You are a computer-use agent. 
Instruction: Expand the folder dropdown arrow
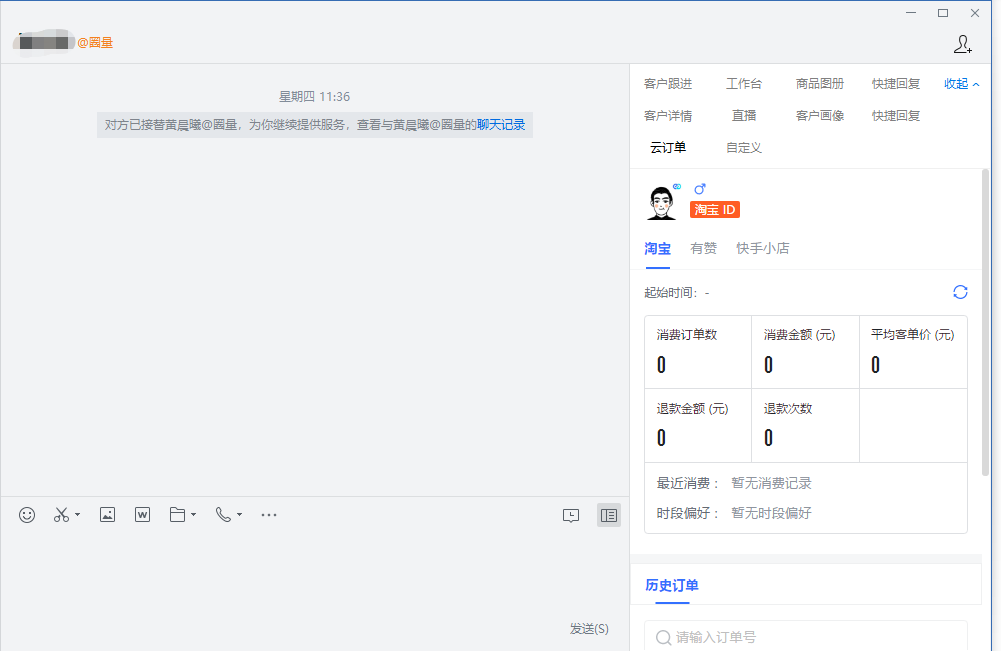point(194,516)
